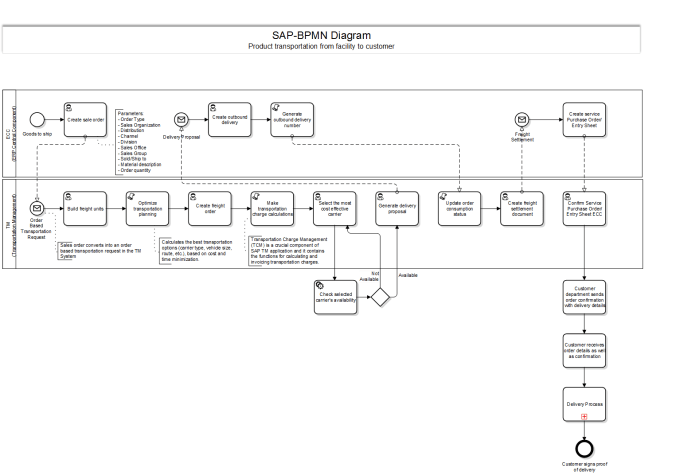Click the SAP-BPMN Diagram title text
Image resolution: width=680 pixels, height=475 pixels.
321,35
